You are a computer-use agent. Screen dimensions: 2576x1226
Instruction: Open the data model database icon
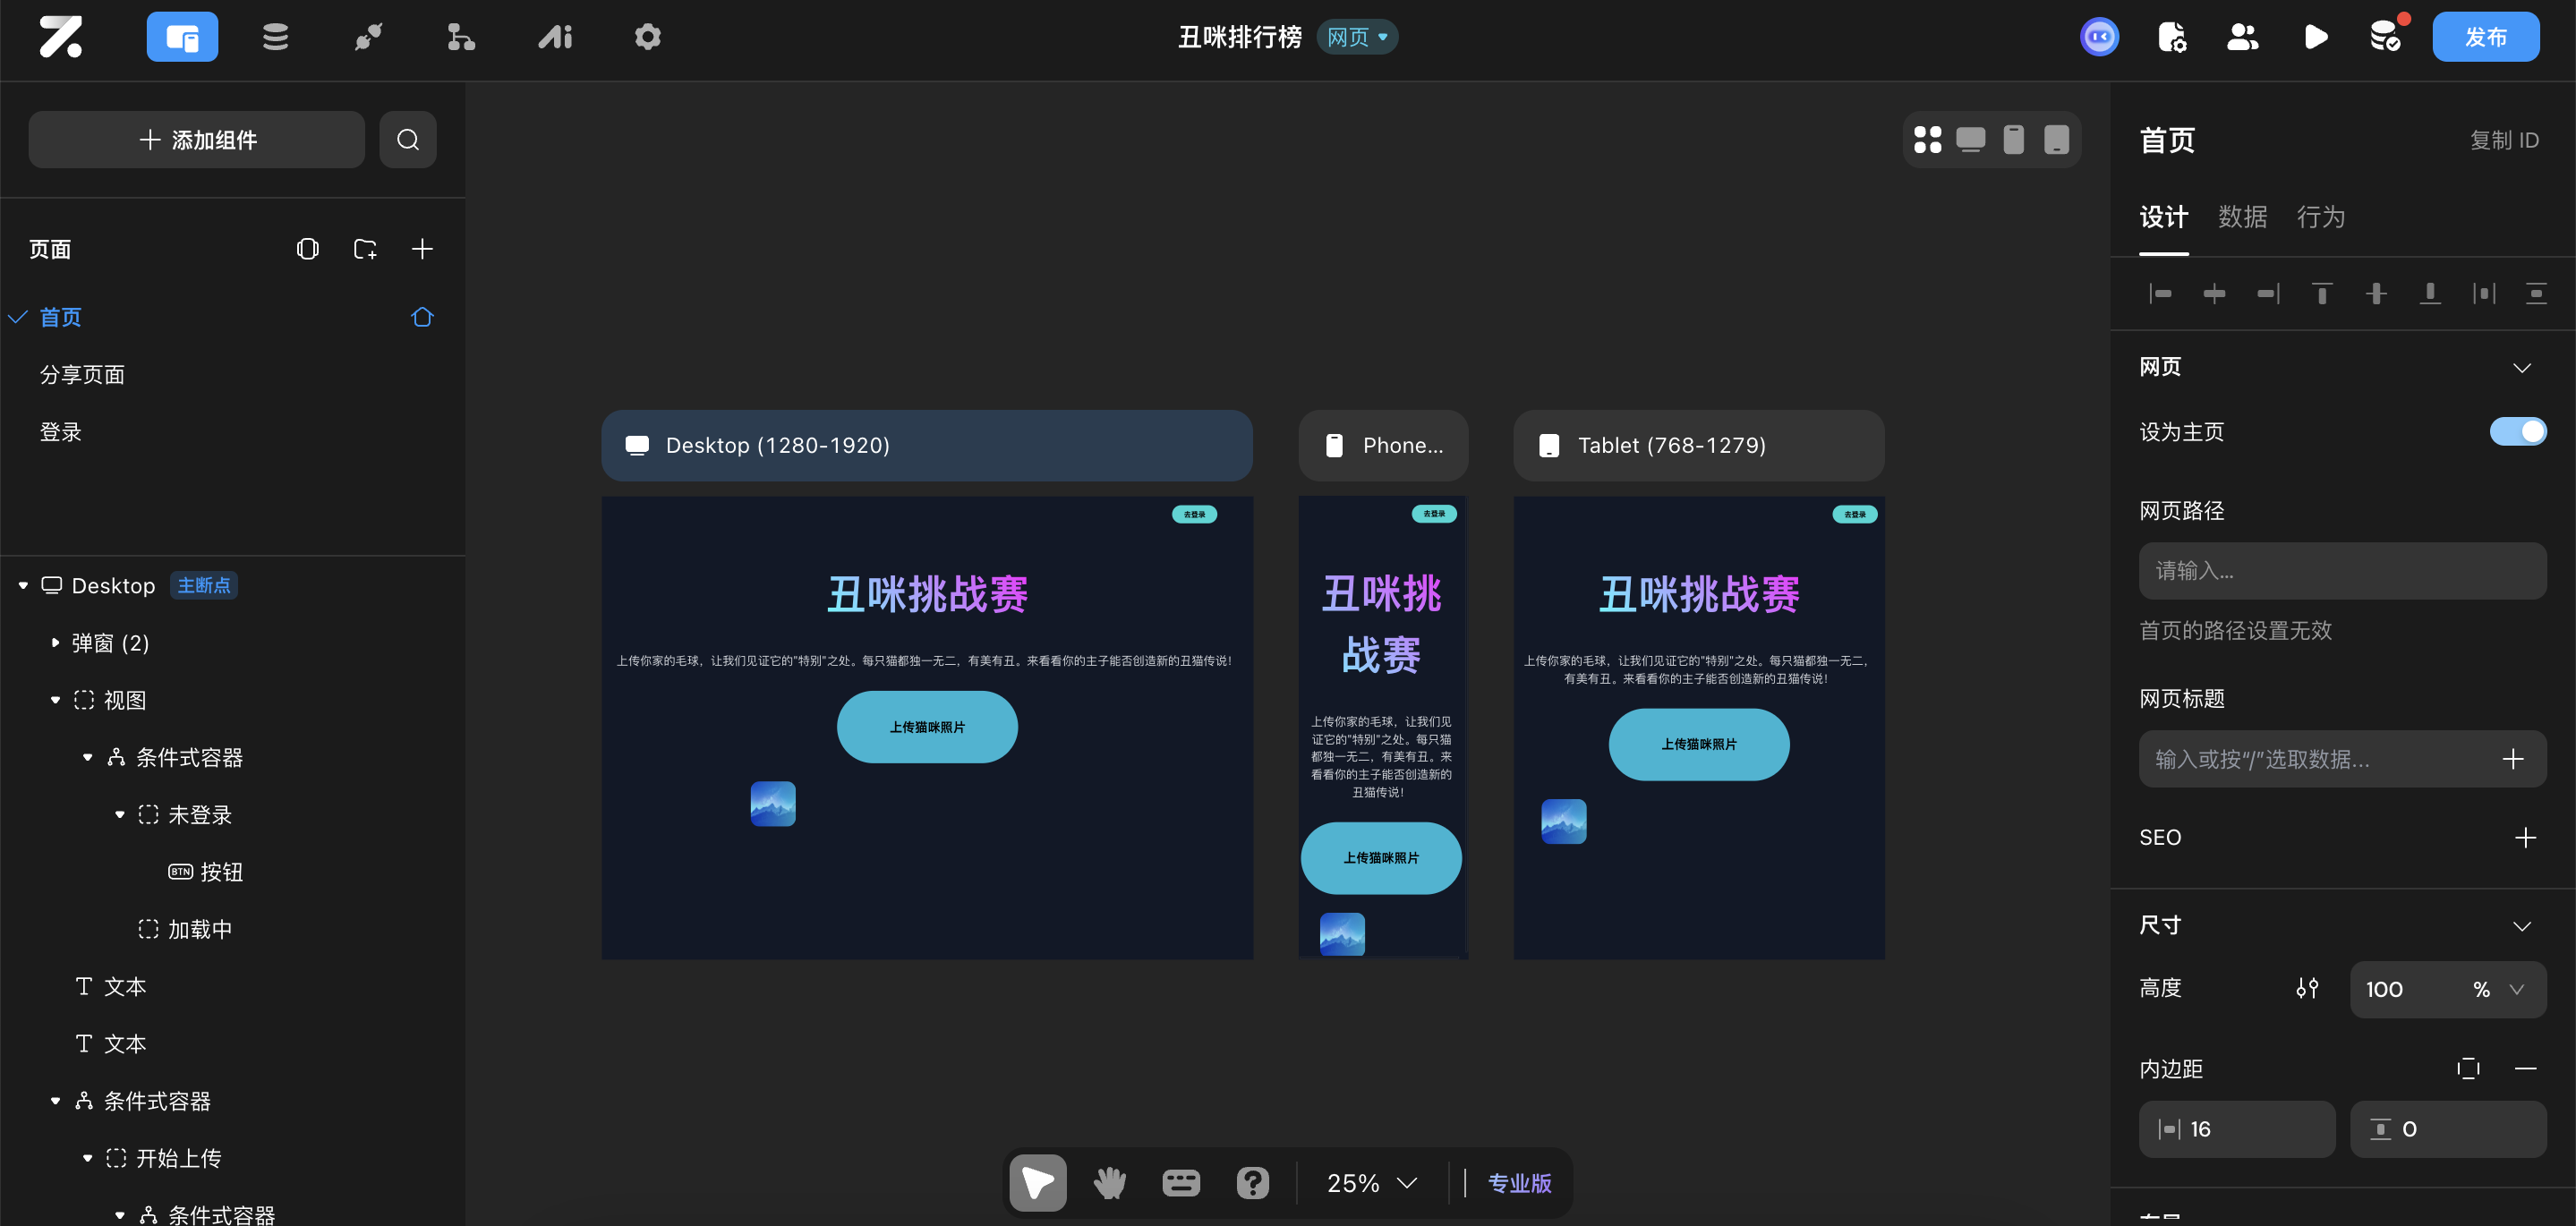pyautogui.click(x=275, y=37)
